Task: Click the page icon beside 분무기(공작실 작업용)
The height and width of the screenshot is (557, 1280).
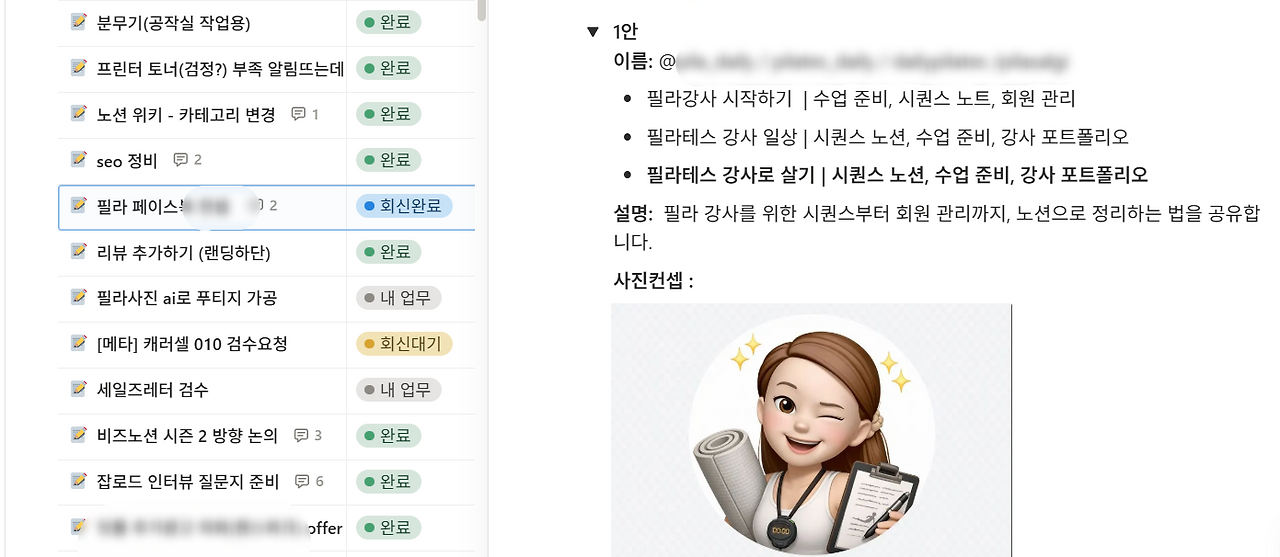Action: tap(79, 21)
